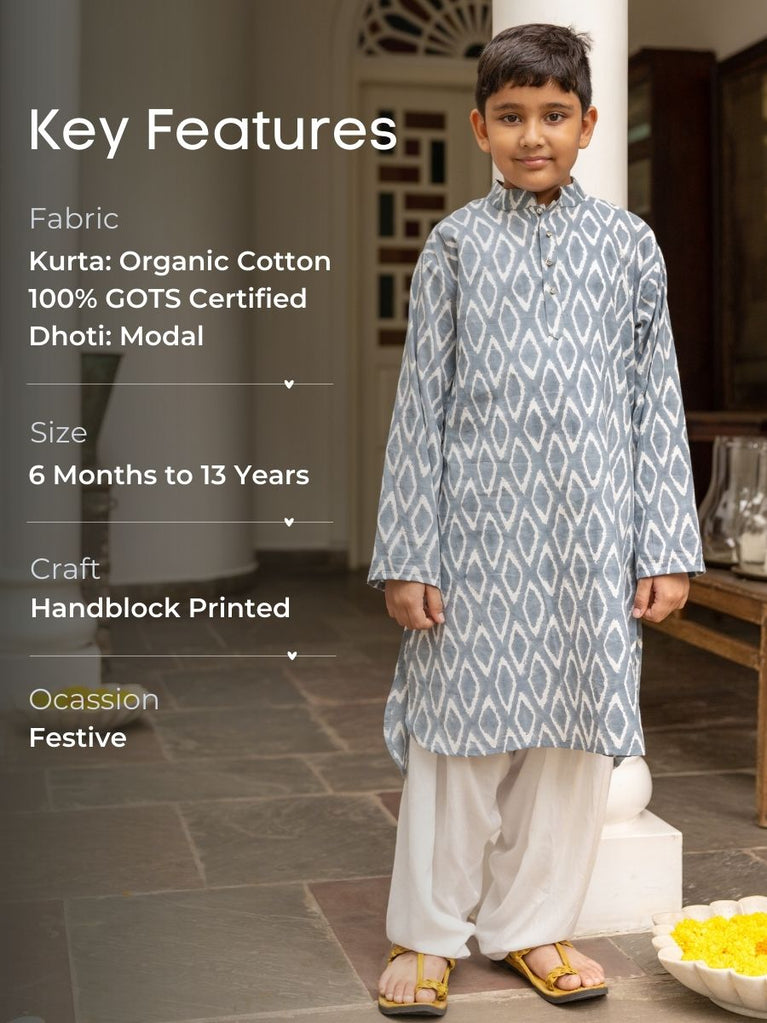Screen dimensions: 767x1023
Task: Select the Handblock Printed text
Action: [160, 607]
